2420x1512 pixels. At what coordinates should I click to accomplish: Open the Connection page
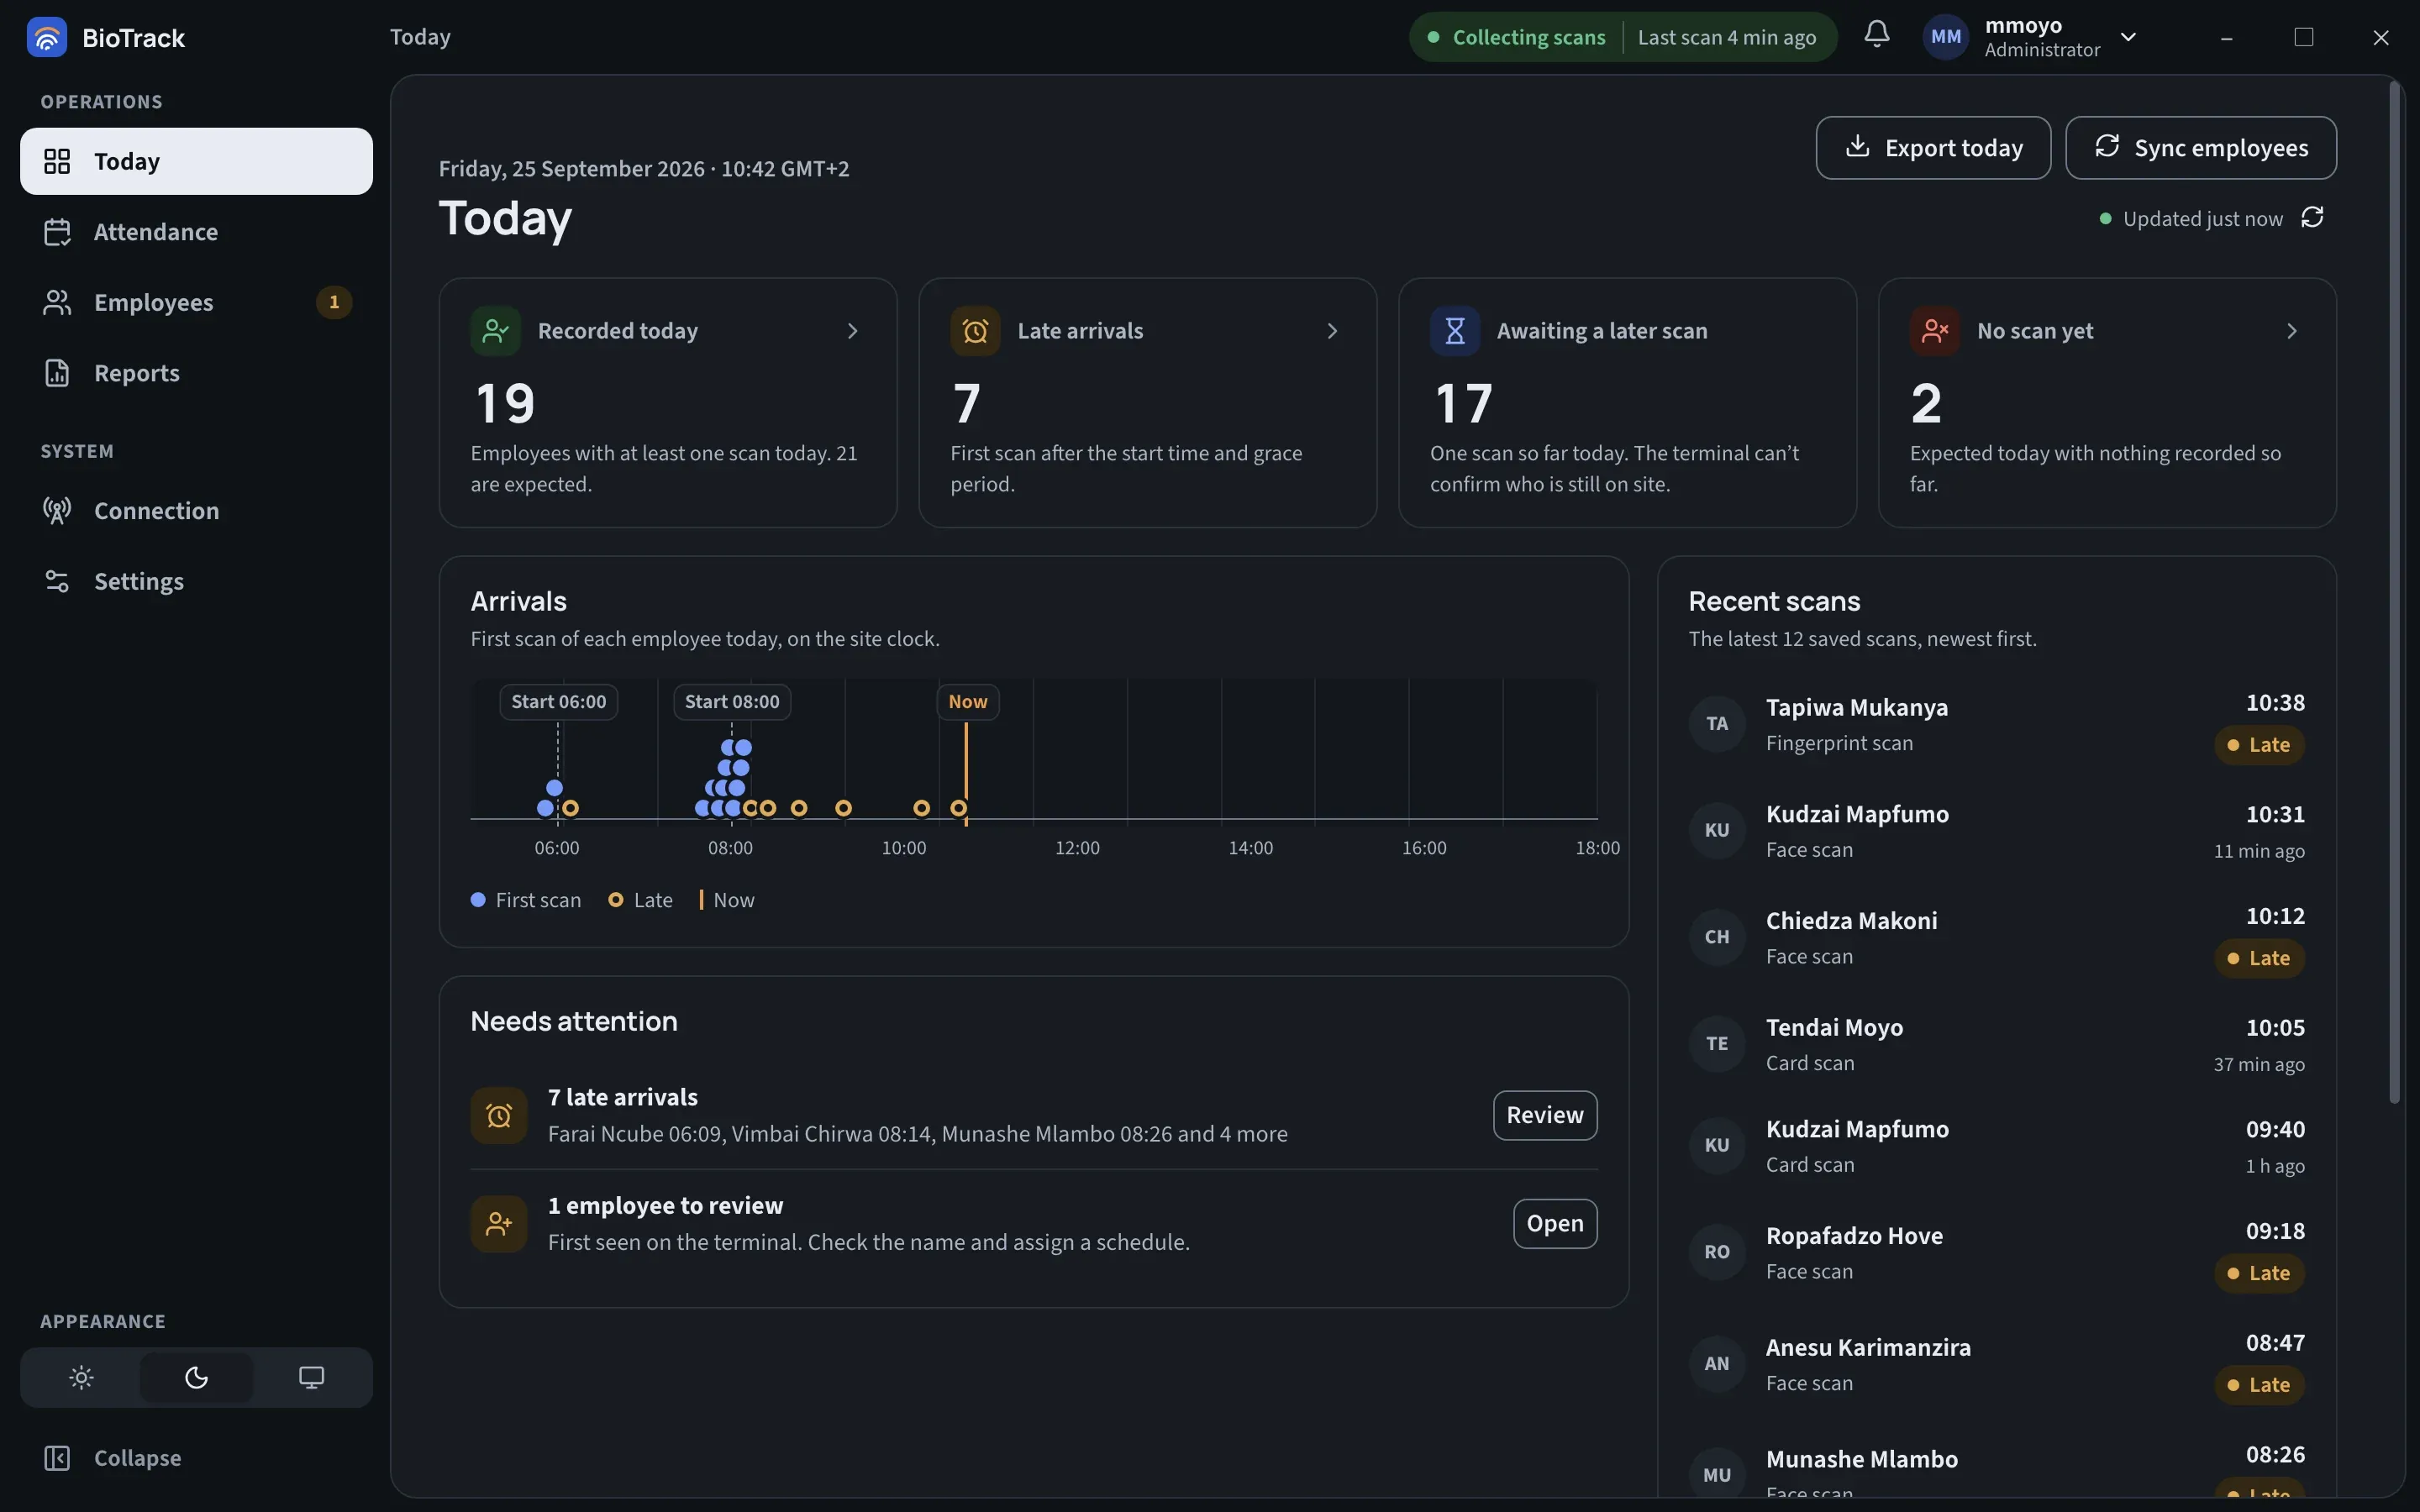coord(196,511)
